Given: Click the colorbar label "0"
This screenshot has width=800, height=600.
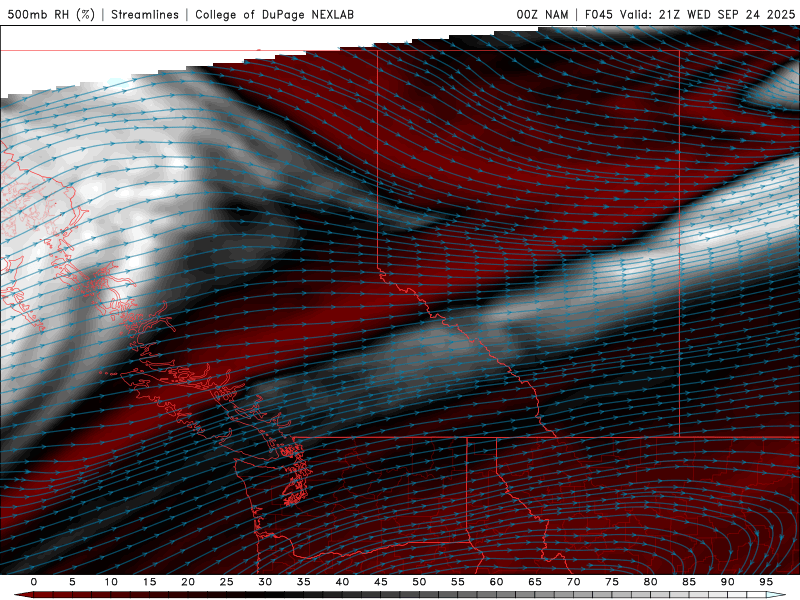Looking at the screenshot, I should click(x=34, y=582).
